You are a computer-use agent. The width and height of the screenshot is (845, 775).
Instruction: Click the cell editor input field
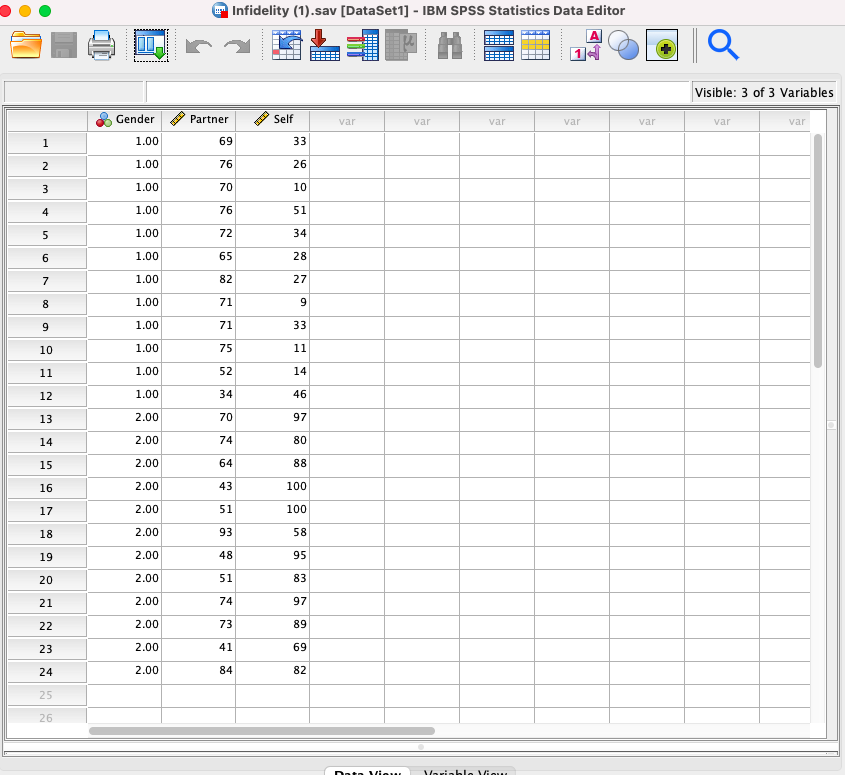point(418,92)
